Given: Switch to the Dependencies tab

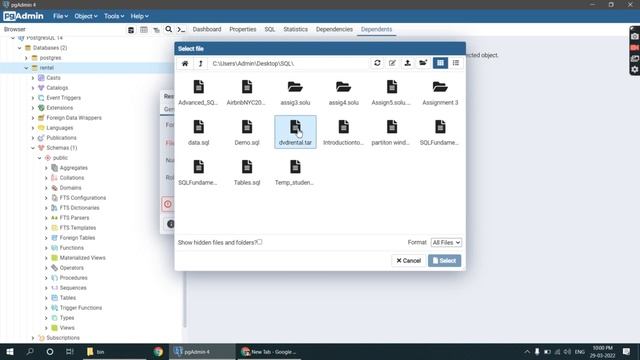Looking at the screenshot, I should 334,29.
